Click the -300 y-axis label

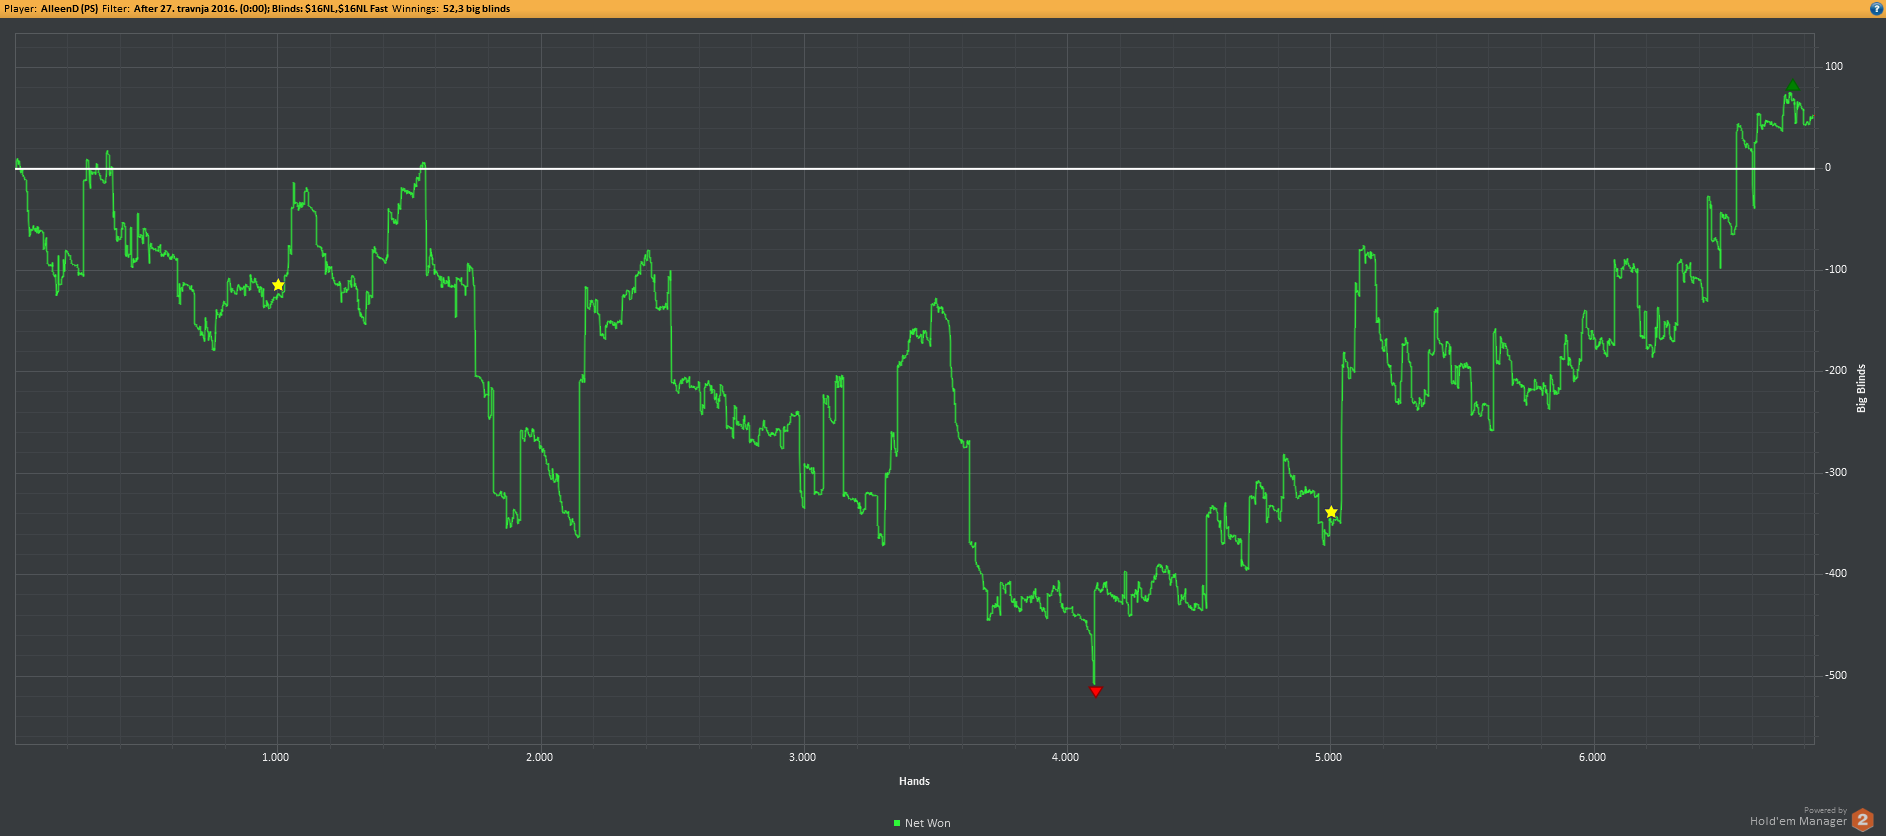tap(1836, 472)
